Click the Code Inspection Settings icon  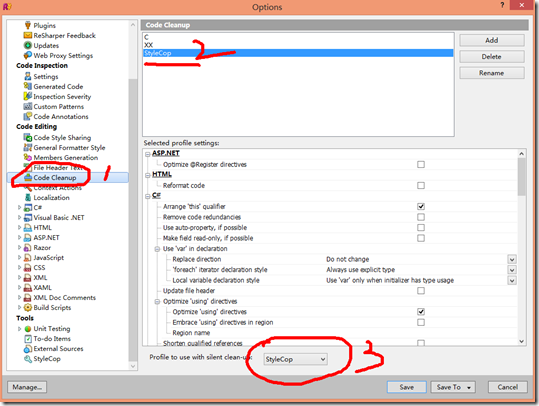(x=28, y=76)
